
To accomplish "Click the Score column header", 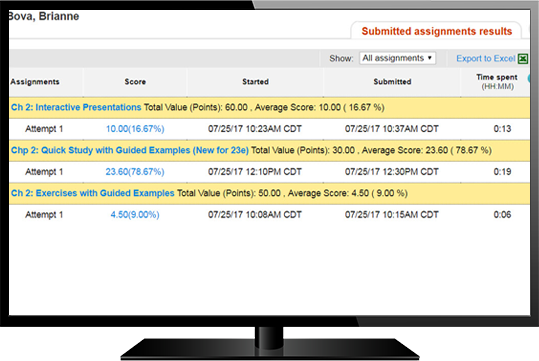I will point(135,82).
